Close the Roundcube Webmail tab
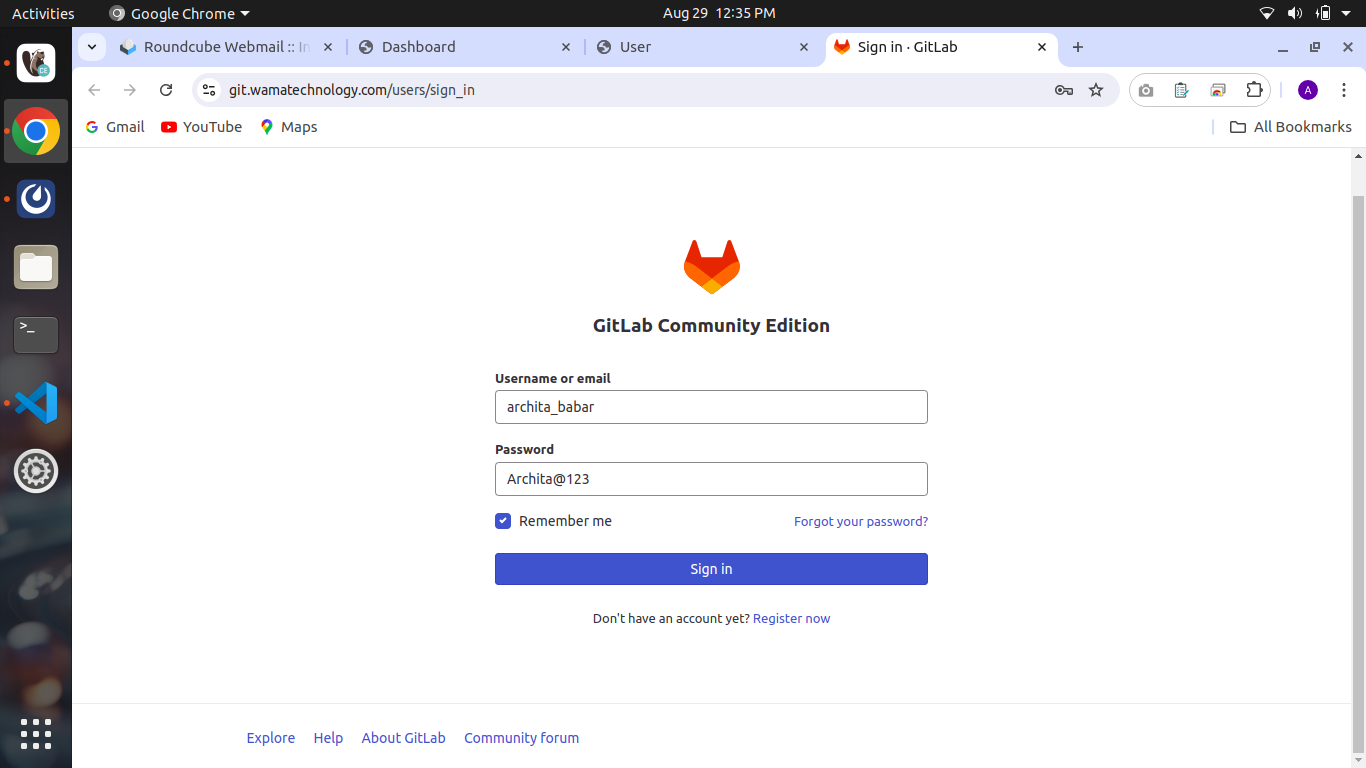 [328, 47]
